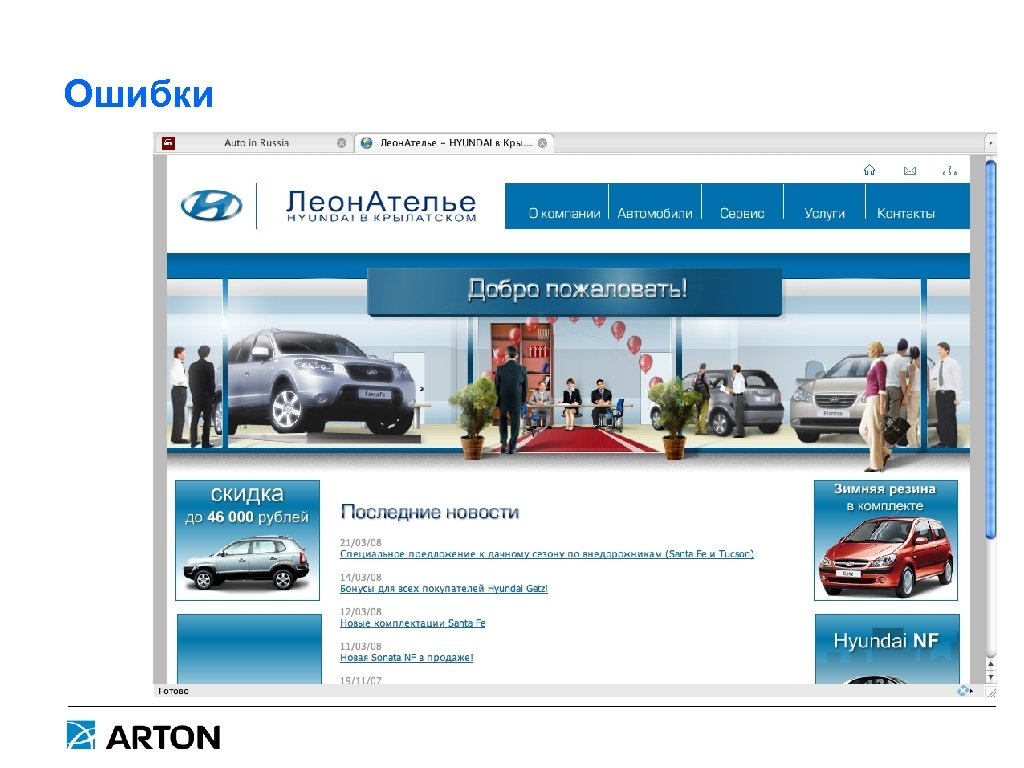Click the globe favicon of ЛеонАтелье tab

tap(367, 142)
